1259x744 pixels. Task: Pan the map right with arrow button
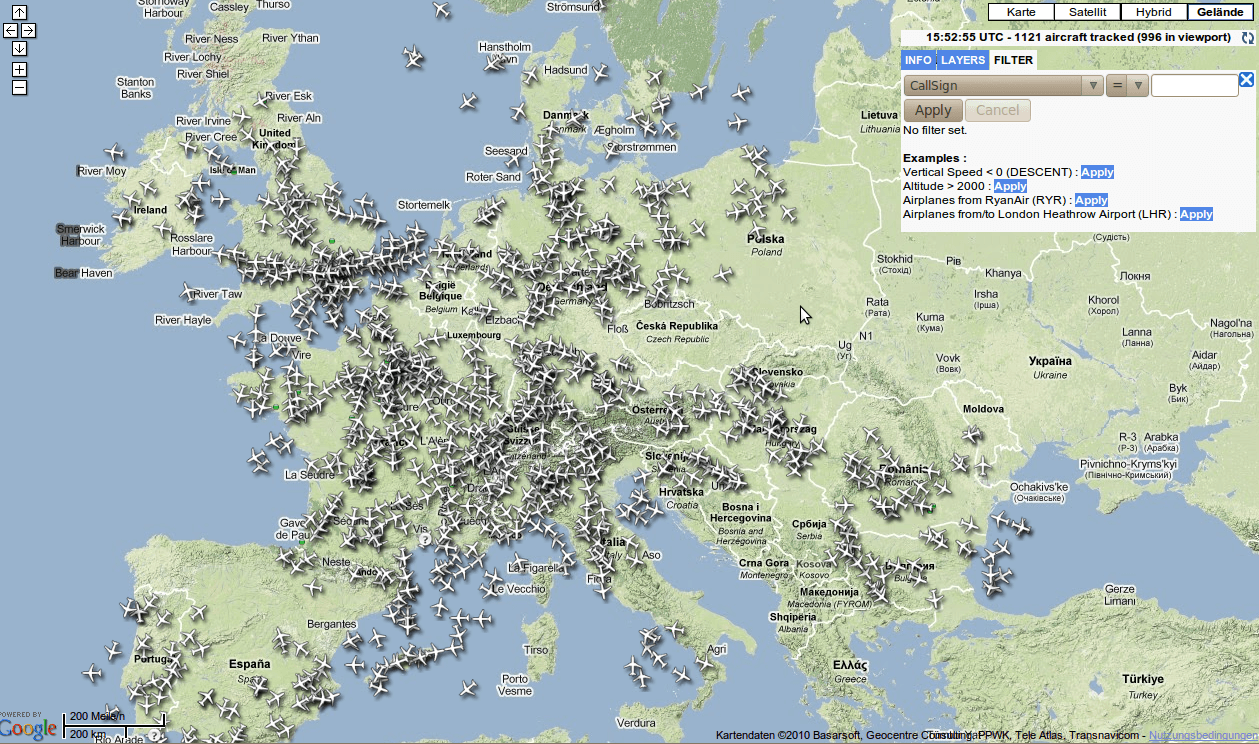pyautogui.click(x=29, y=31)
